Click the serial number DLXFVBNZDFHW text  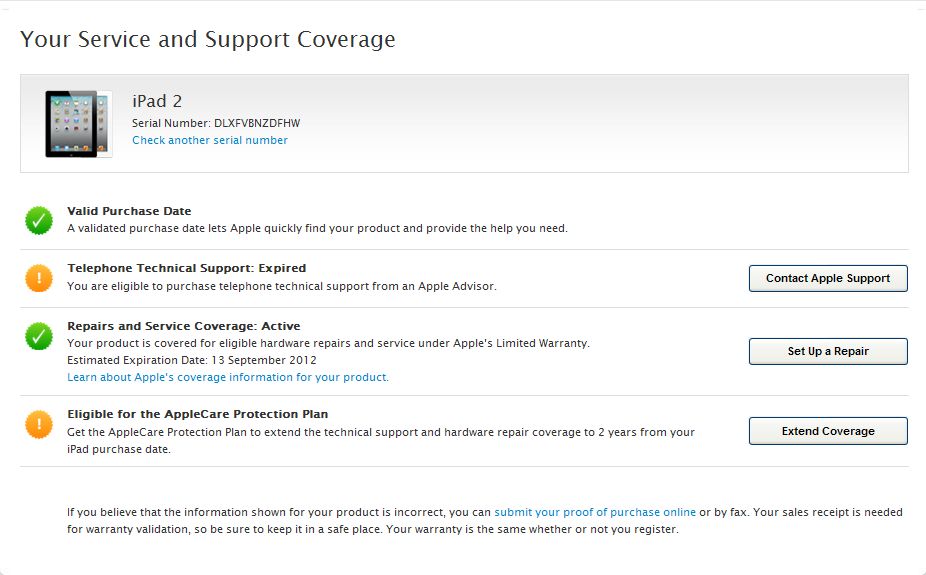point(257,124)
